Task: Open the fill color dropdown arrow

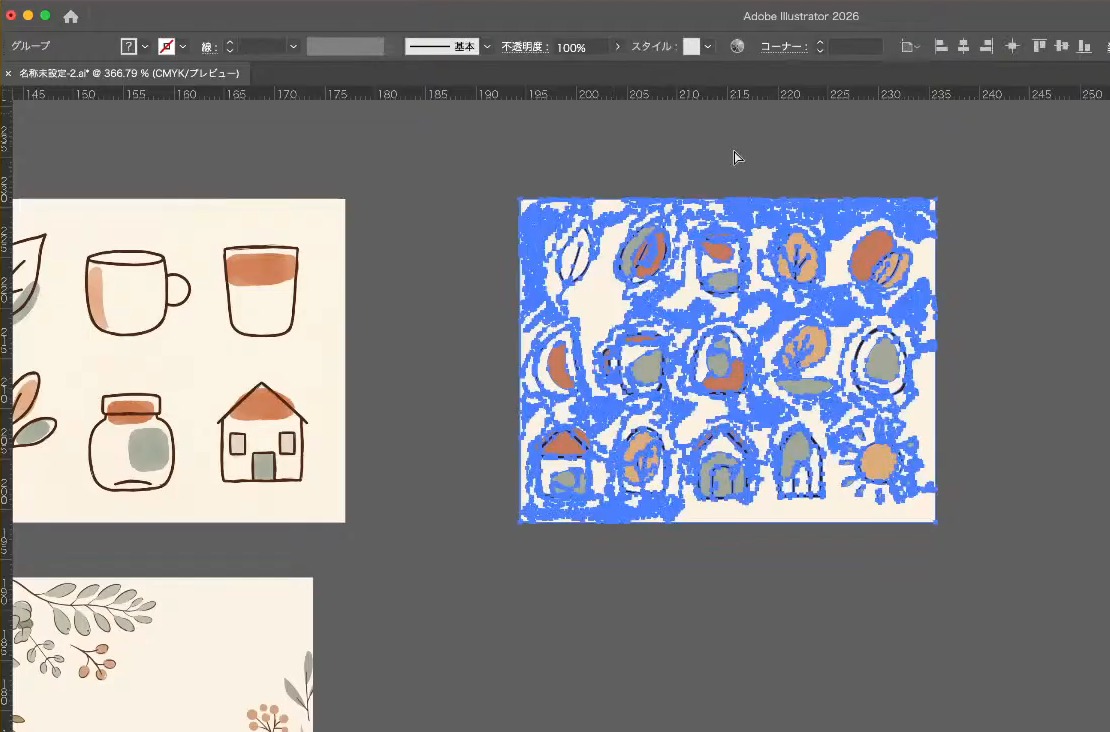Action: (x=145, y=47)
